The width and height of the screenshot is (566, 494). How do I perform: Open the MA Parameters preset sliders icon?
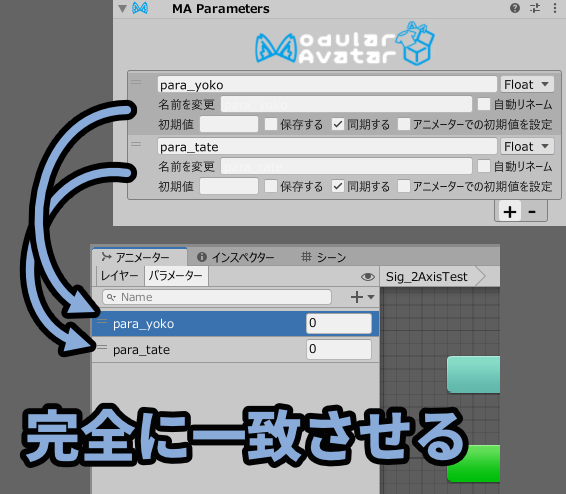(535, 8)
